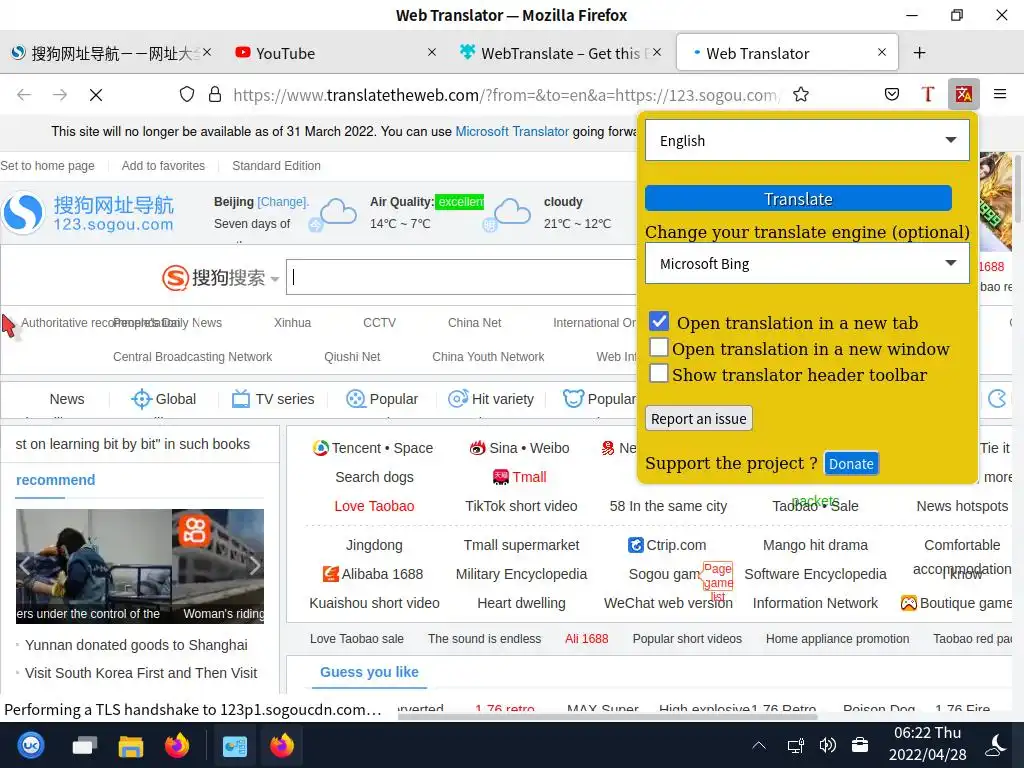Check Open translation in a new window
This screenshot has height=768, width=1024.
(659, 347)
